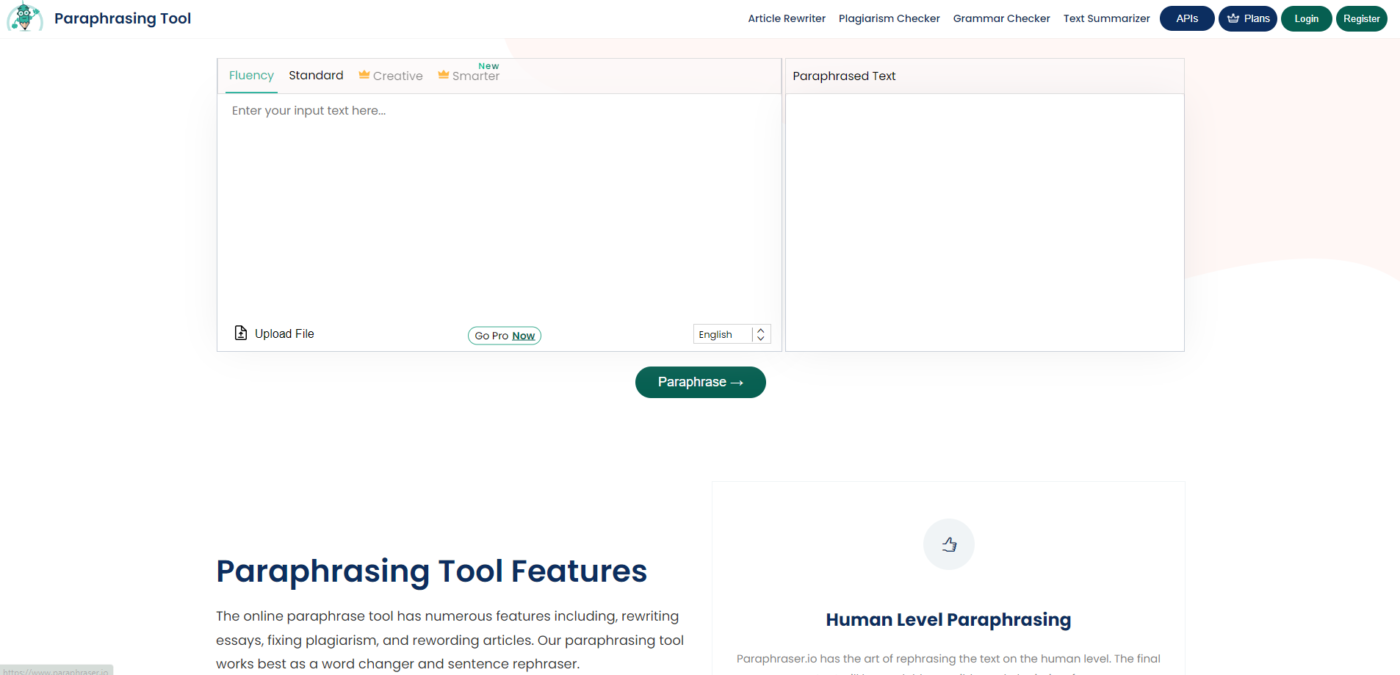This screenshot has width=1400, height=675.
Task: Open the English language dropdown
Action: [721, 334]
